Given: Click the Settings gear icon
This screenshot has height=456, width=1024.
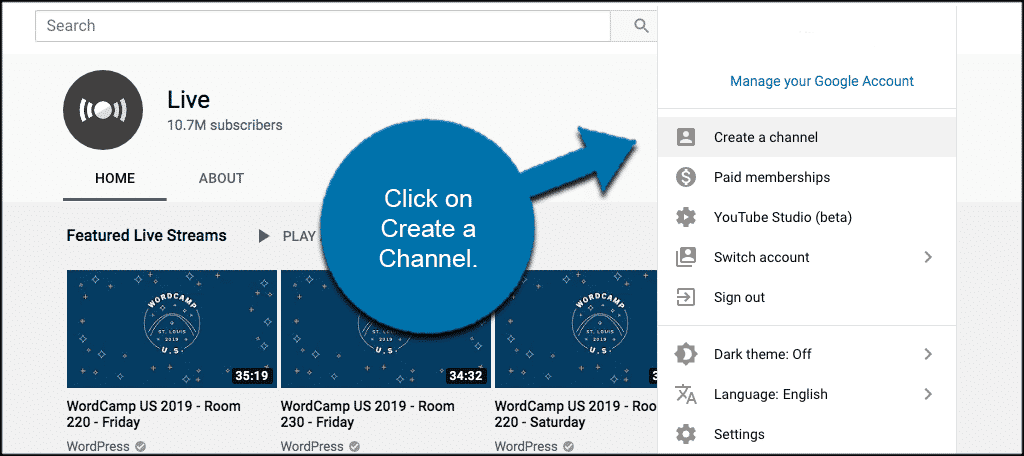Looking at the screenshot, I should pyautogui.click(x=686, y=434).
